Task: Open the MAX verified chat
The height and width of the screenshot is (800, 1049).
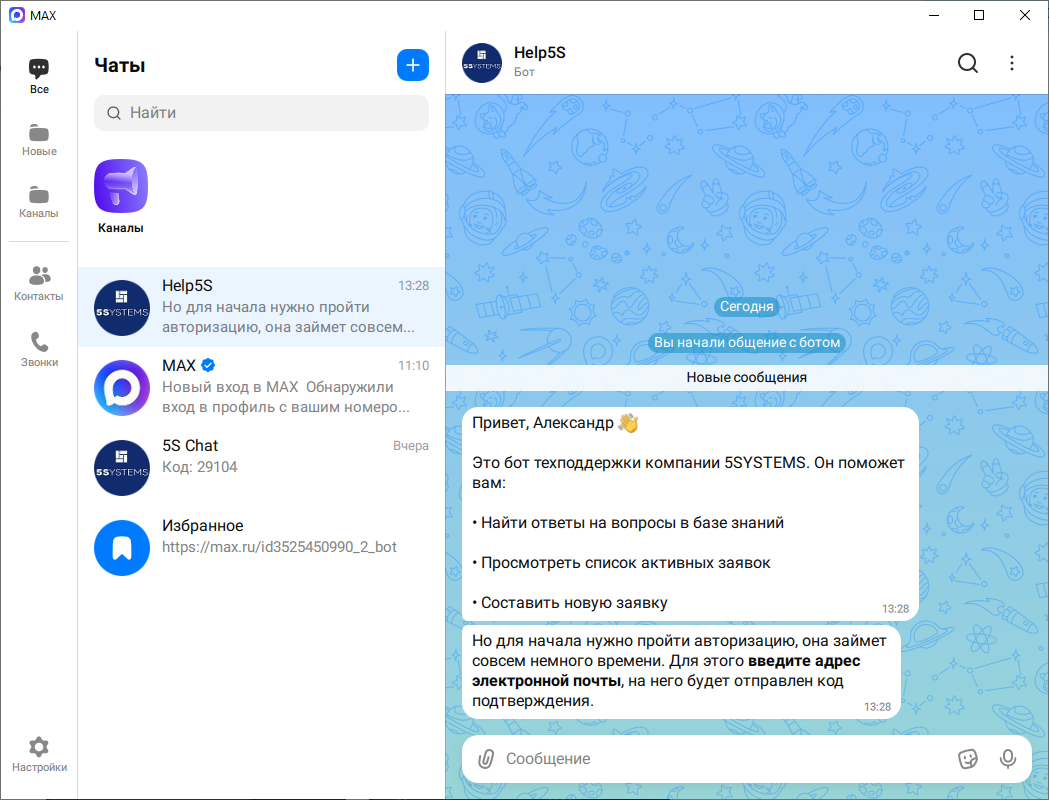Action: click(262, 387)
